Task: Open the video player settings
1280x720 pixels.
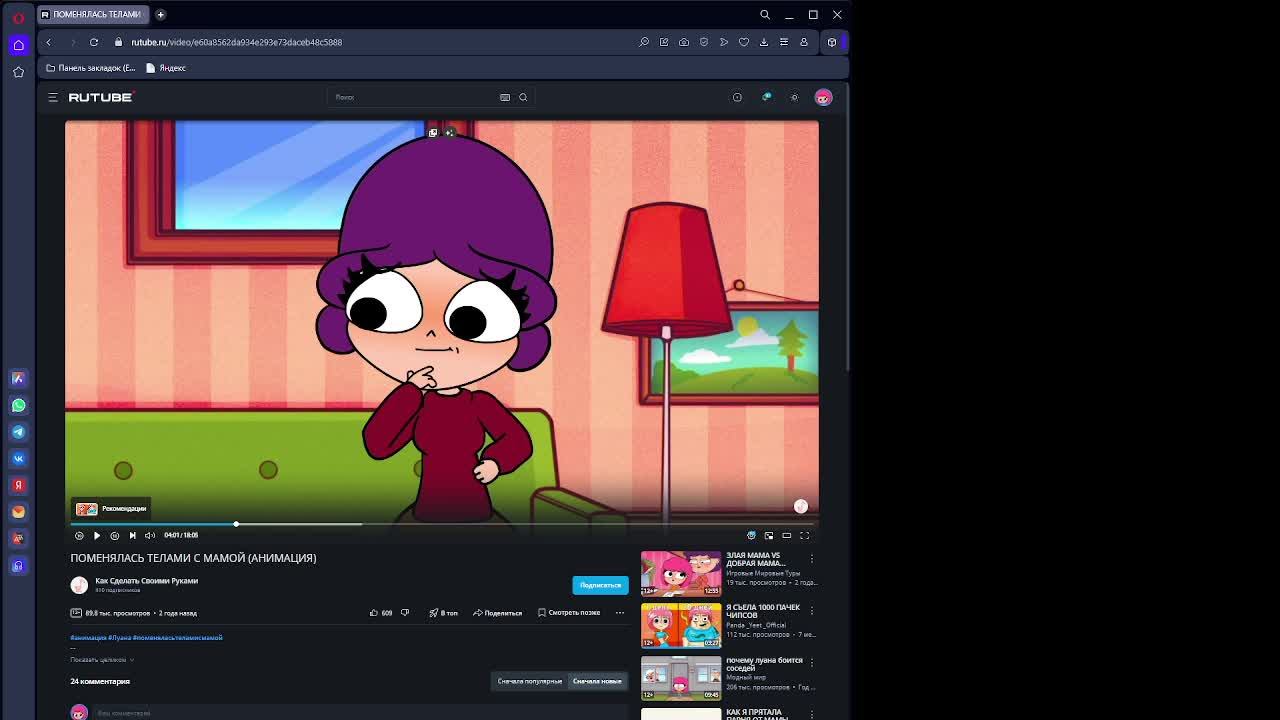Action: [x=751, y=535]
